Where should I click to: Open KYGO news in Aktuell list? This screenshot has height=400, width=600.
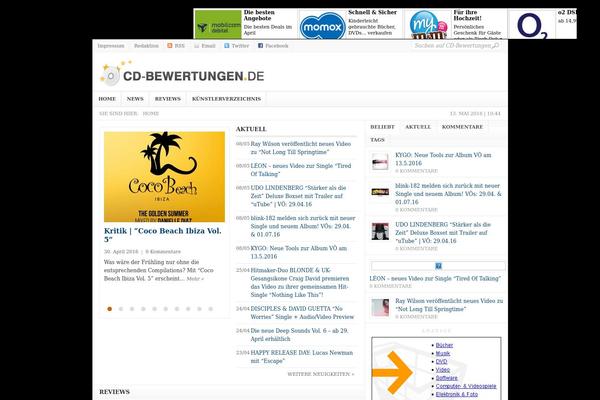(x=299, y=252)
